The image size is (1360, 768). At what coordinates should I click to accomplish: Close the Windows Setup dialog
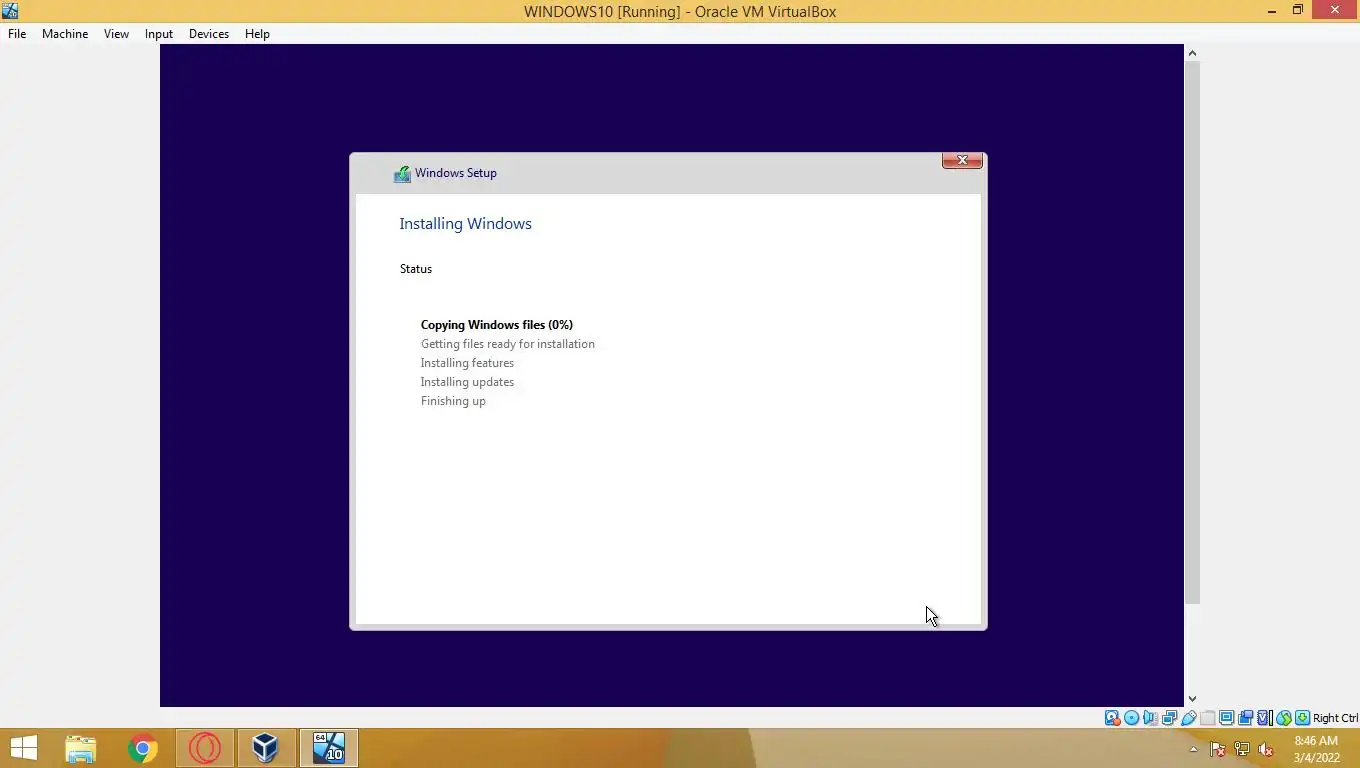(962, 160)
